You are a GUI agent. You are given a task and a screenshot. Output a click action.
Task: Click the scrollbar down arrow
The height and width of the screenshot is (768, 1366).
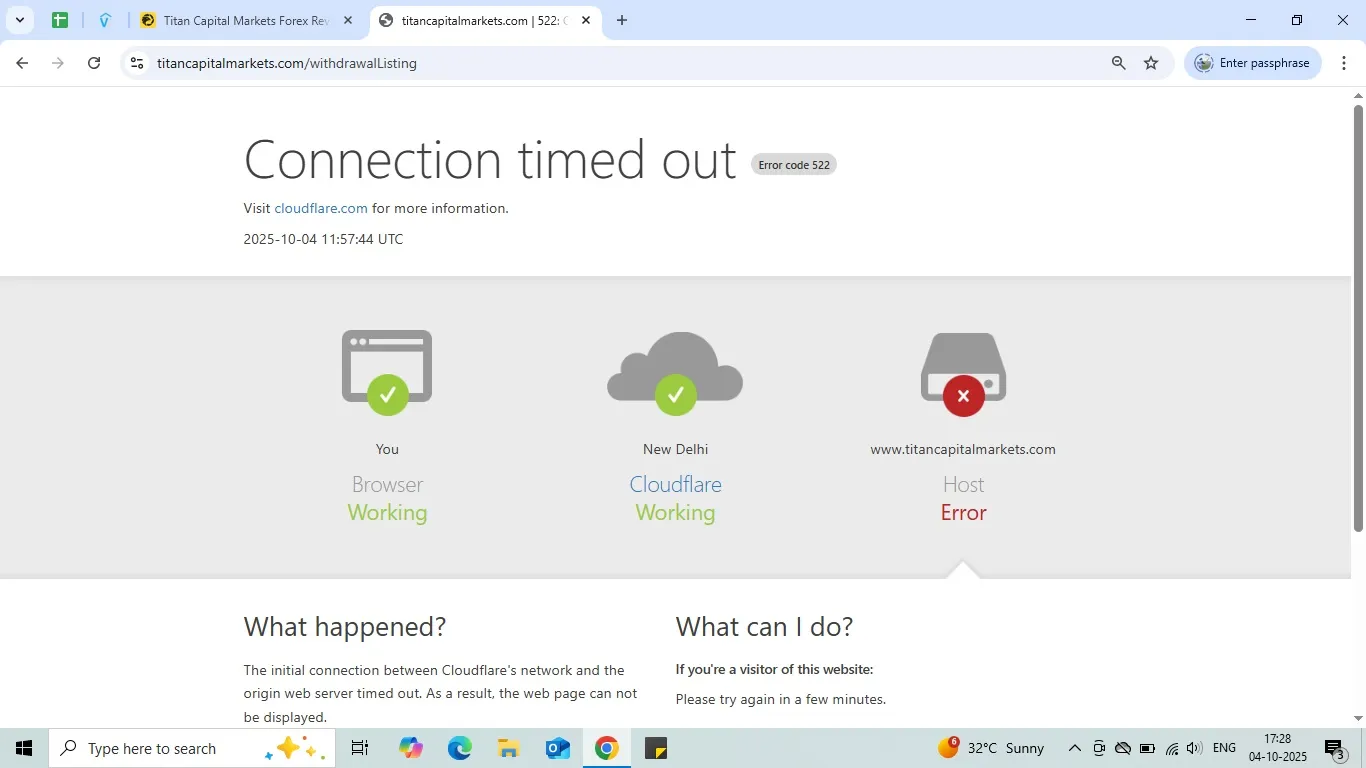1358,718
